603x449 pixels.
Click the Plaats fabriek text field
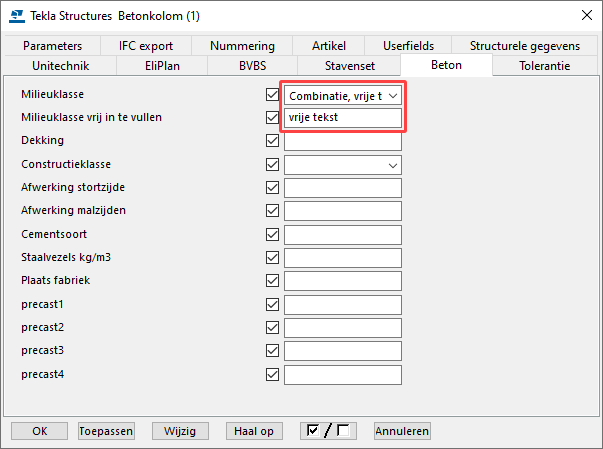tap(343, 281)
